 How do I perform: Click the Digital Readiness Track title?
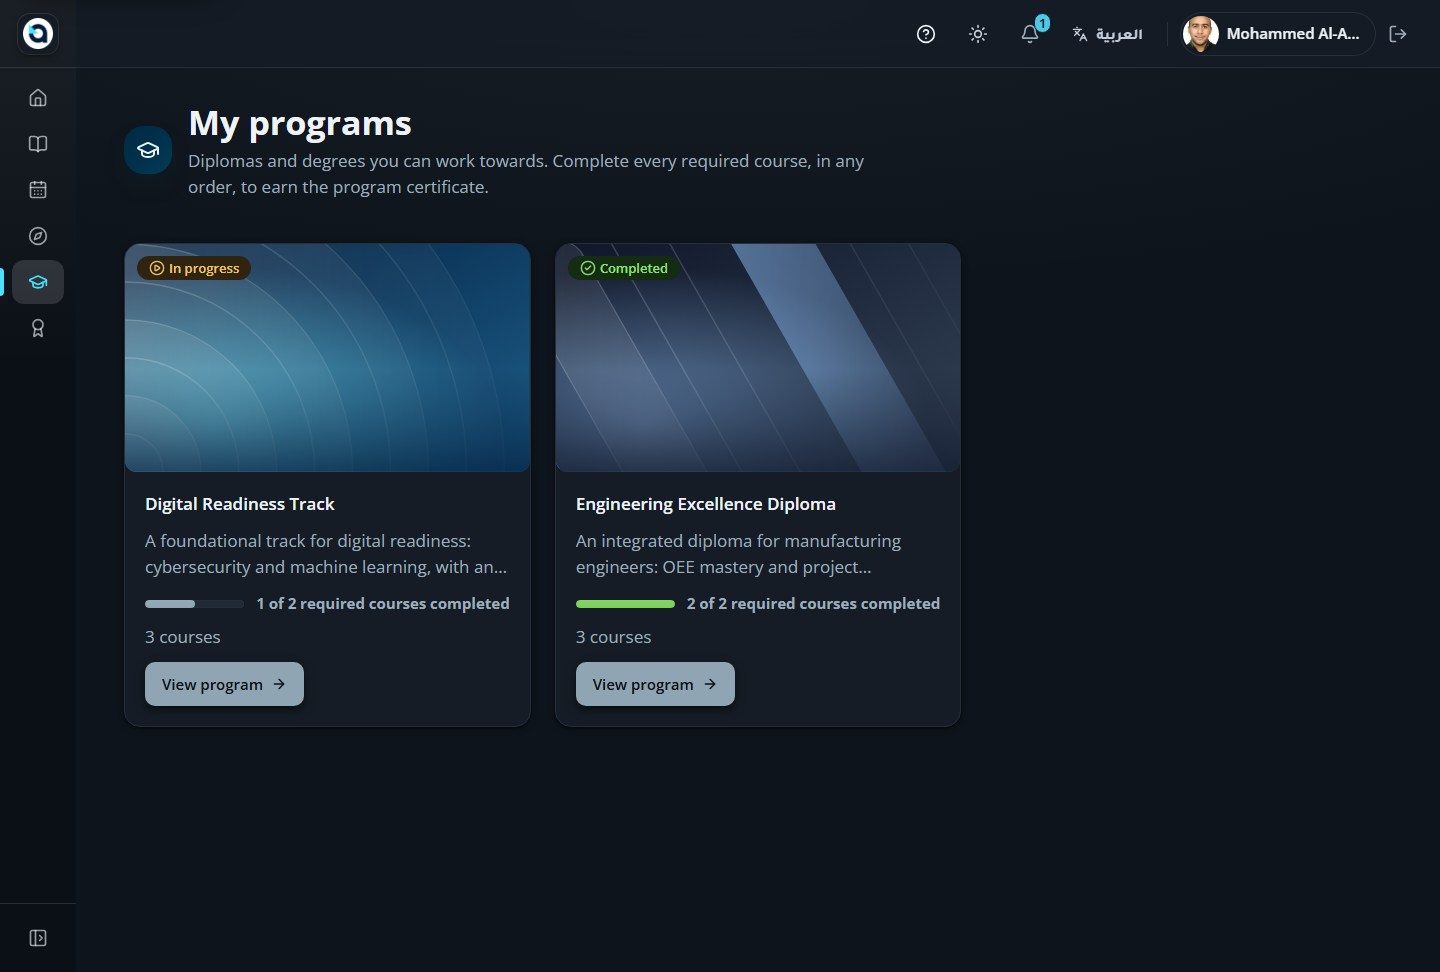point(240,504)
